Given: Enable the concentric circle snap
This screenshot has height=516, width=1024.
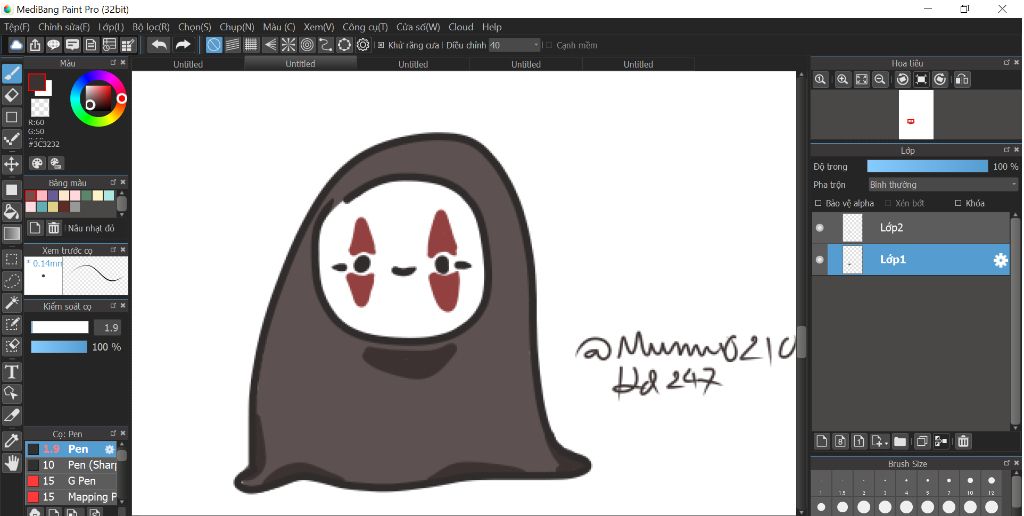Looking at the screenshot, I should click(x=307, y=45).
